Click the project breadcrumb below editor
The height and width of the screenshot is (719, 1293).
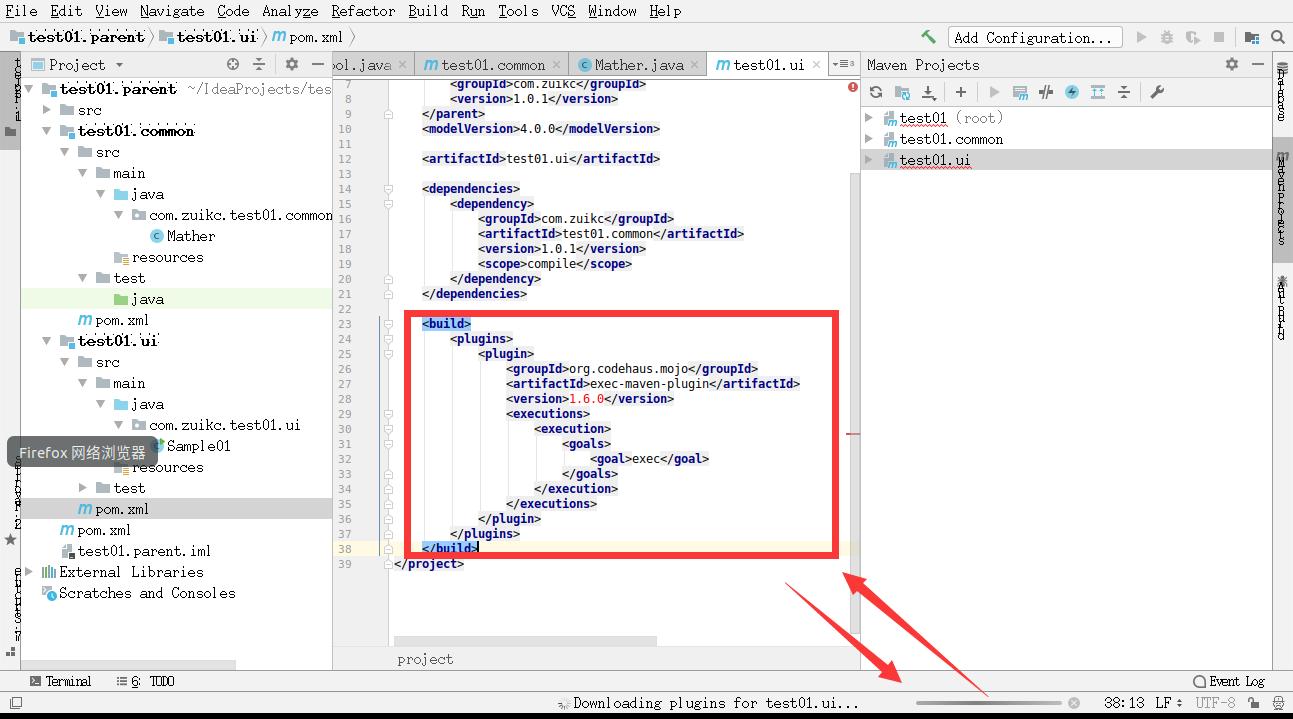[x=425, y=659]
